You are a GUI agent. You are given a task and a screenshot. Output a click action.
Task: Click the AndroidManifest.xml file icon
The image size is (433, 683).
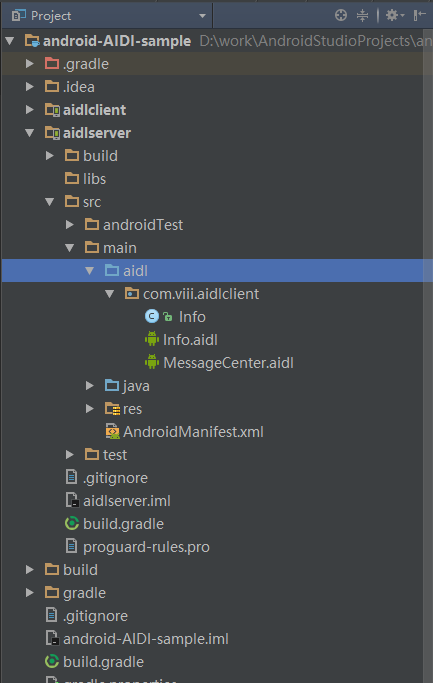112,432
